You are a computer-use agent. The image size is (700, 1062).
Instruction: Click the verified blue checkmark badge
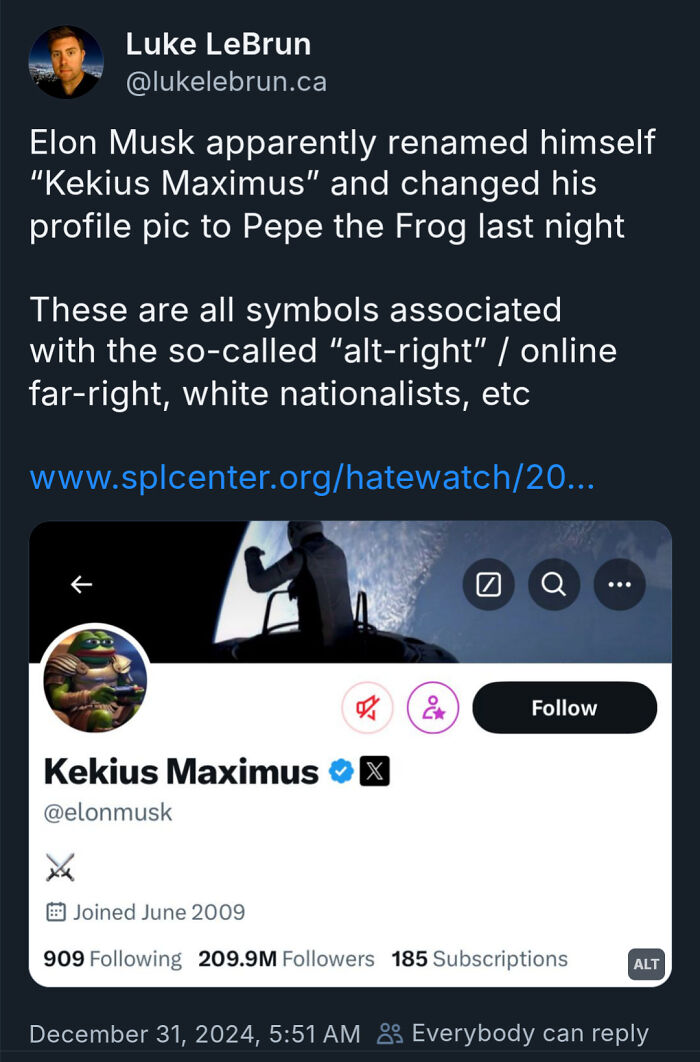[x=341, y=770]
